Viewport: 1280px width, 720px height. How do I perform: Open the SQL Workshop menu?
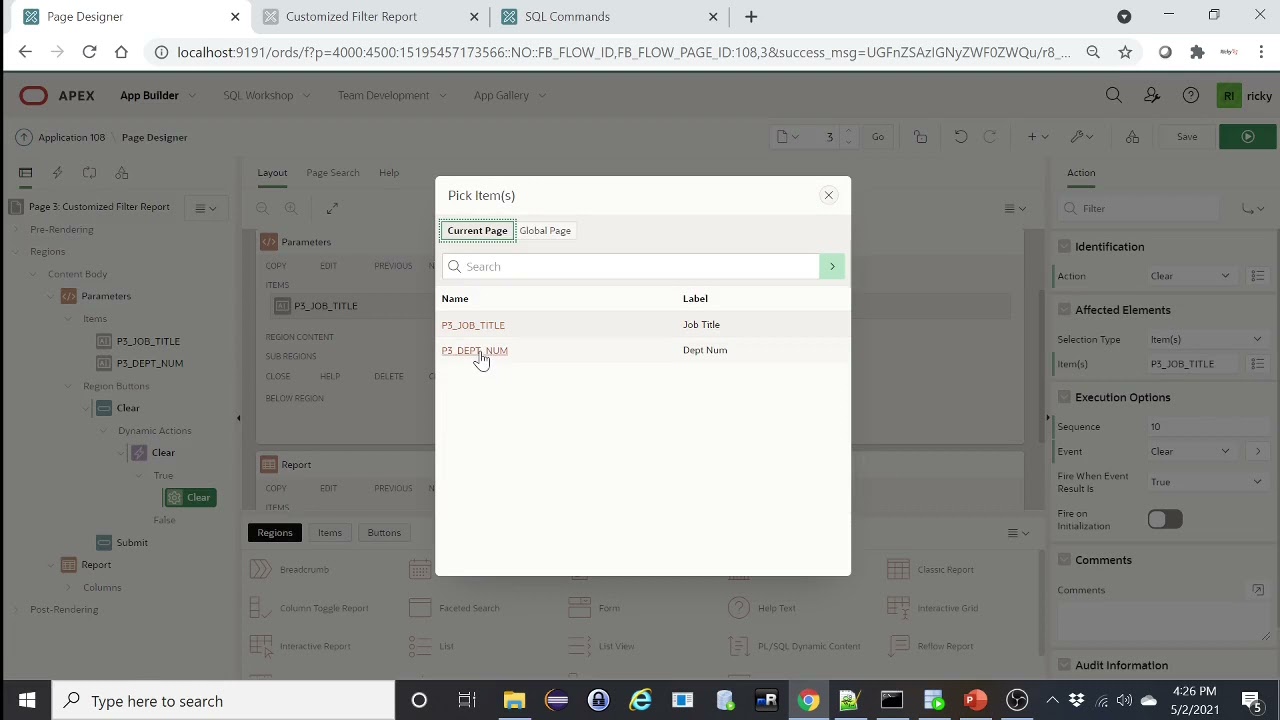(x=267, y=95)
